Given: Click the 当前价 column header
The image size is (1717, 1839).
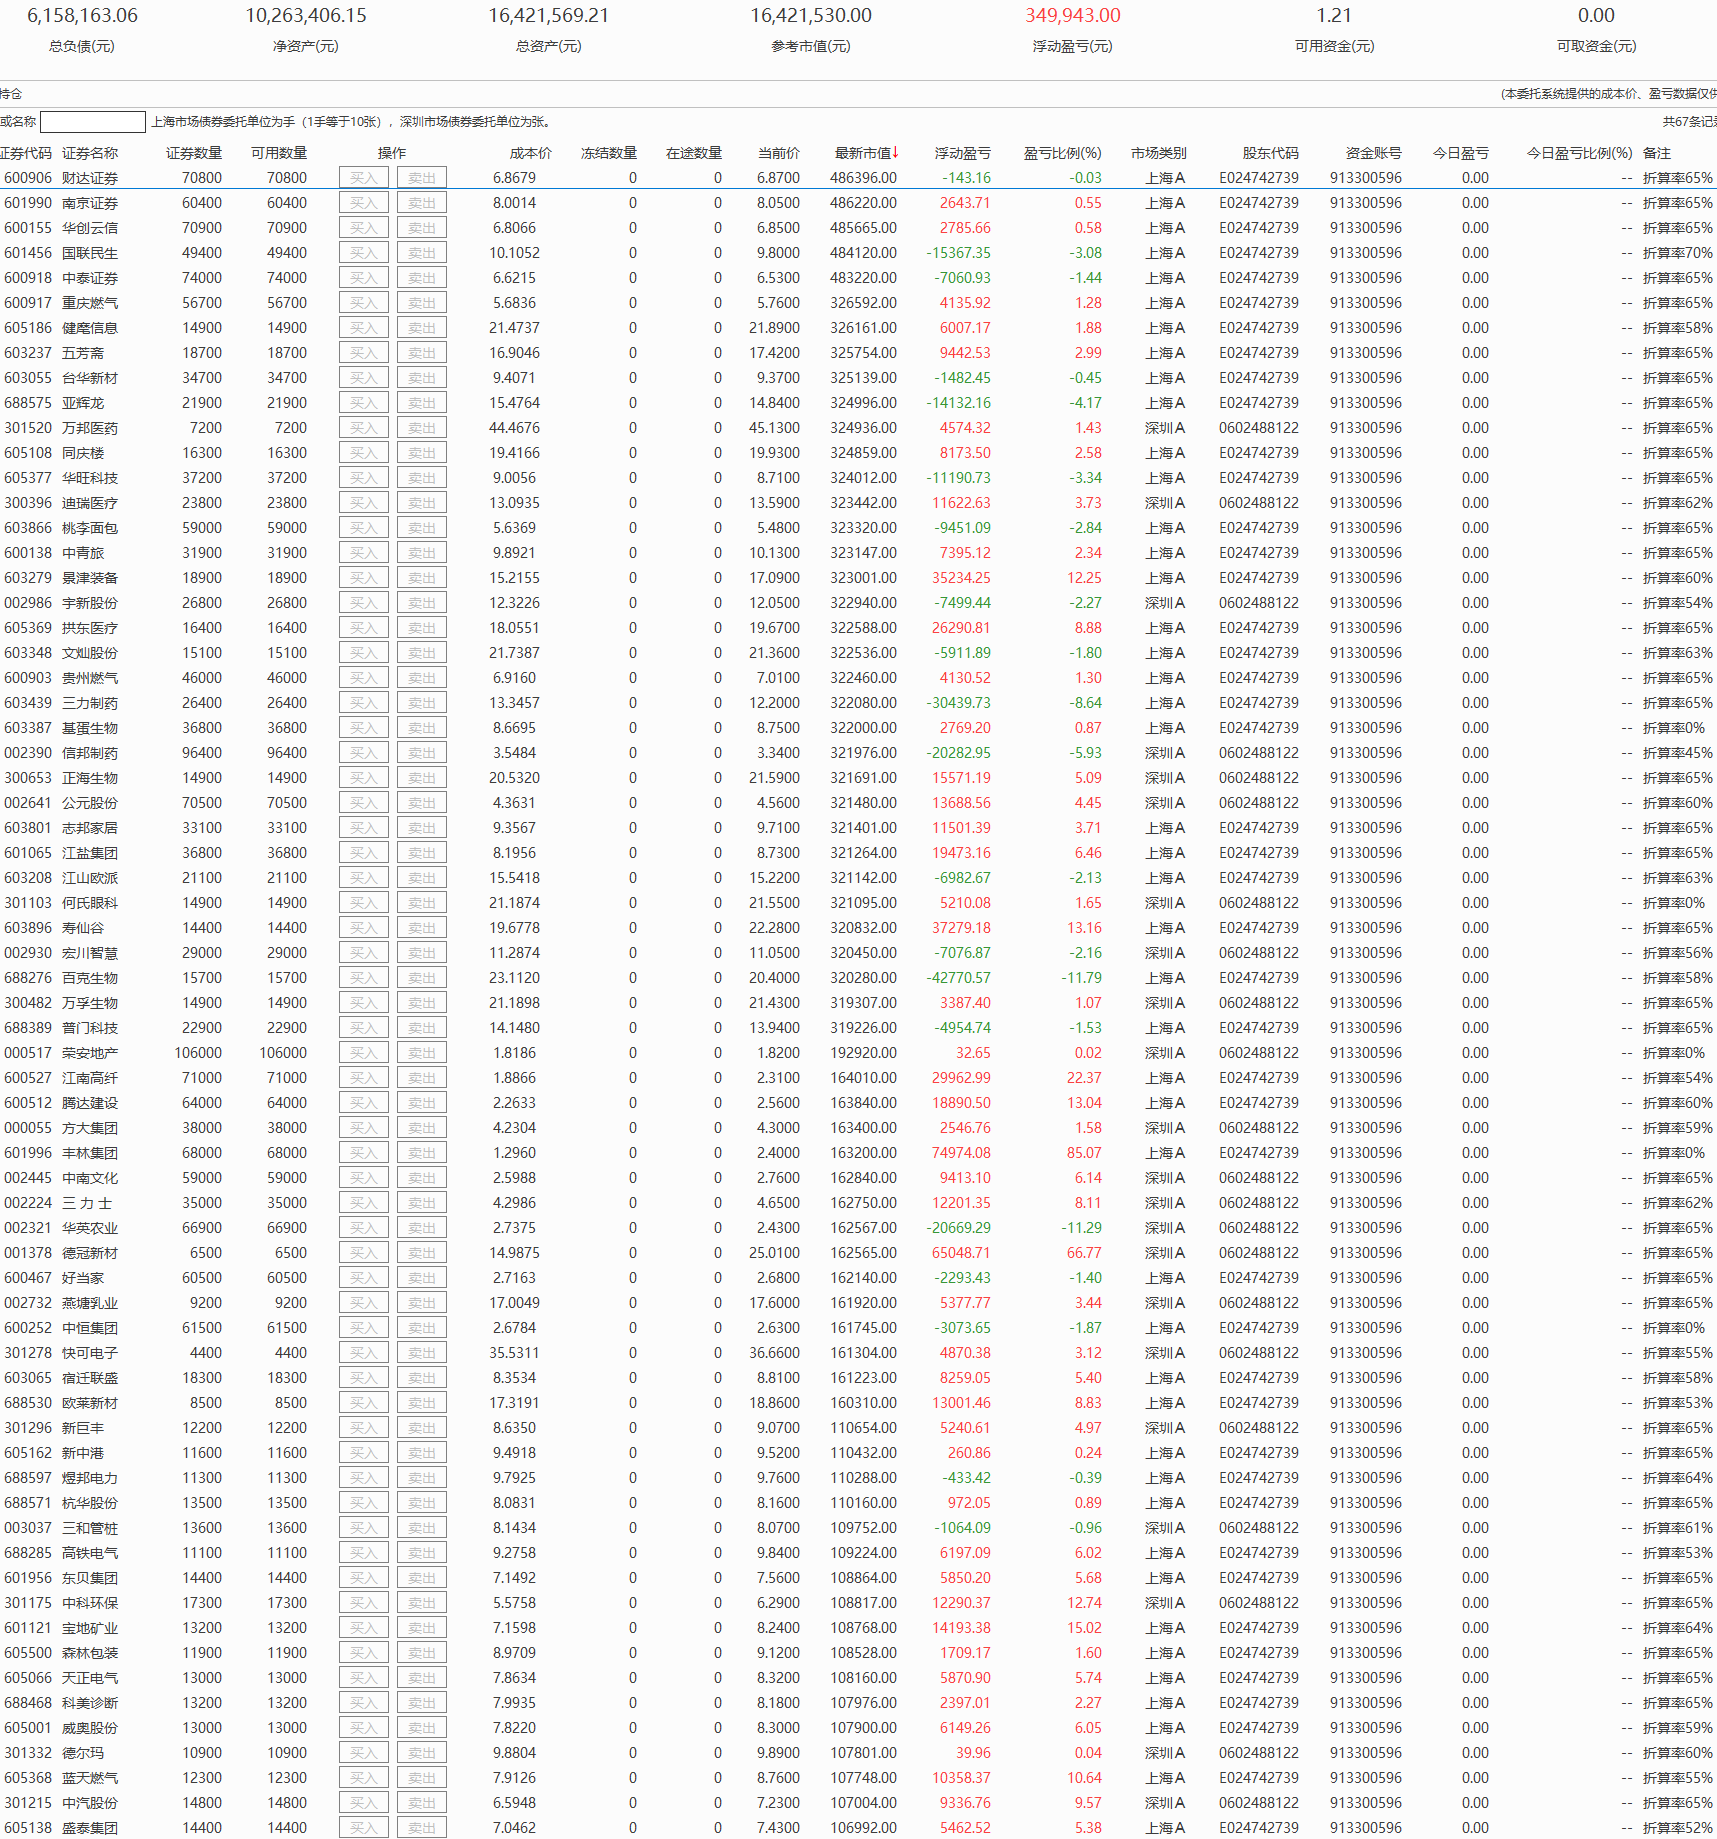Looking at the screenshot, I should 778,153.
